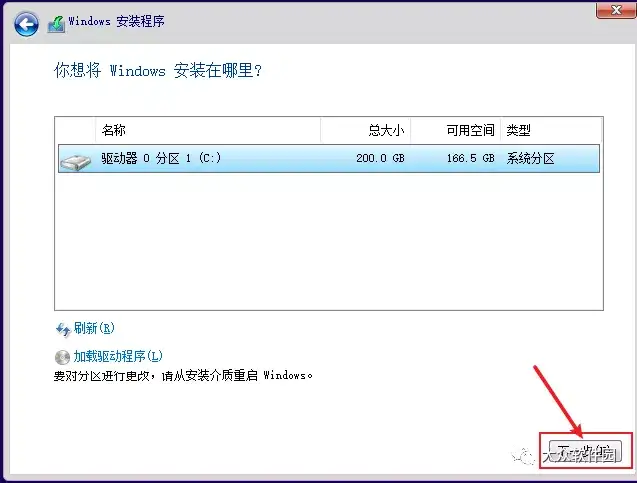Click the 名称 column header
This screenshot has width=637, height=483.
[x=208, y=130]
